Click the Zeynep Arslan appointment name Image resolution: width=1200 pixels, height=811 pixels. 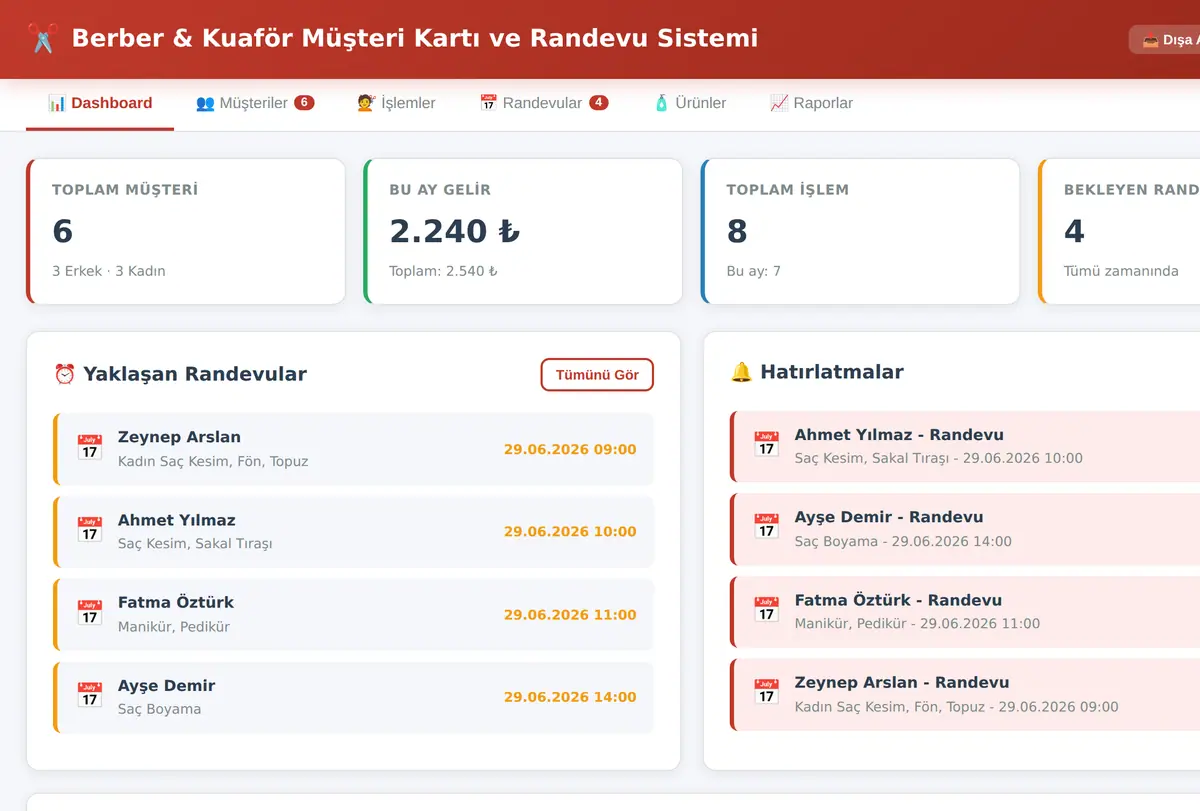click(x=179, y=437)
